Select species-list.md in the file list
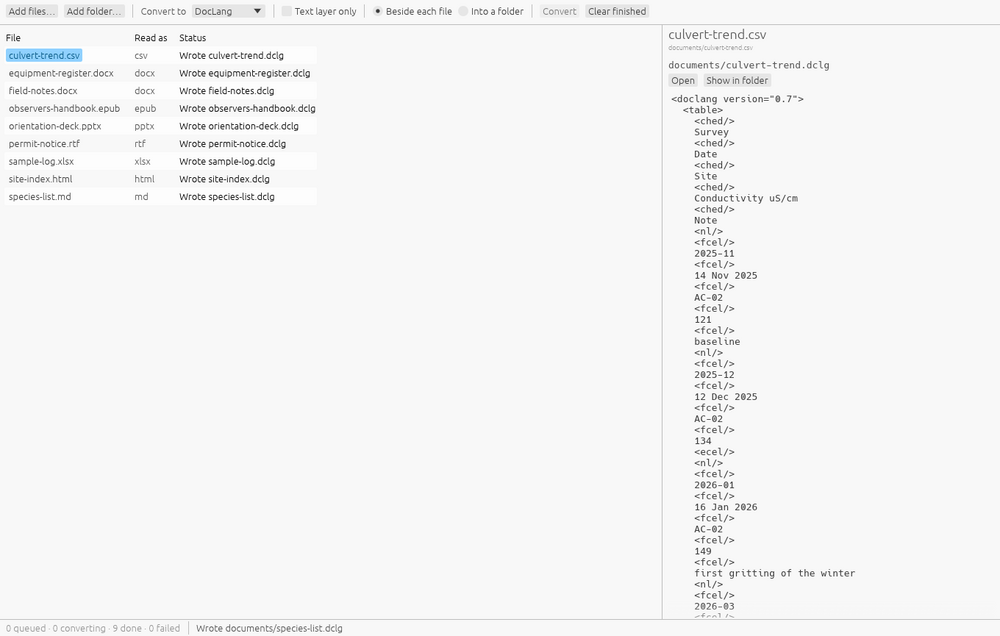 coord(40,197)
